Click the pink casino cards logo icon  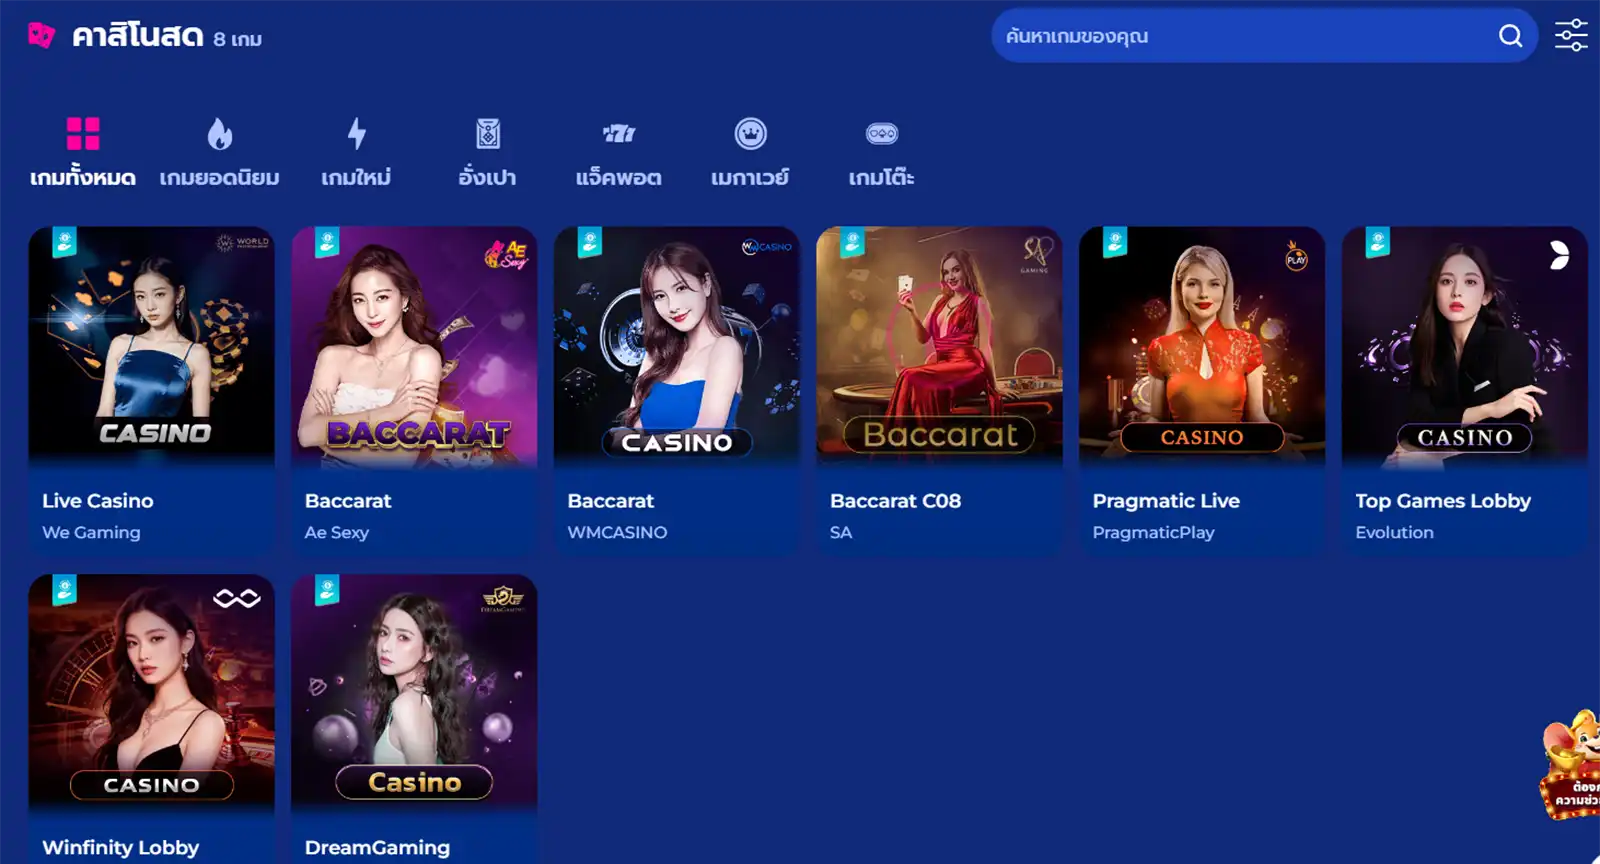coord(41,36)
